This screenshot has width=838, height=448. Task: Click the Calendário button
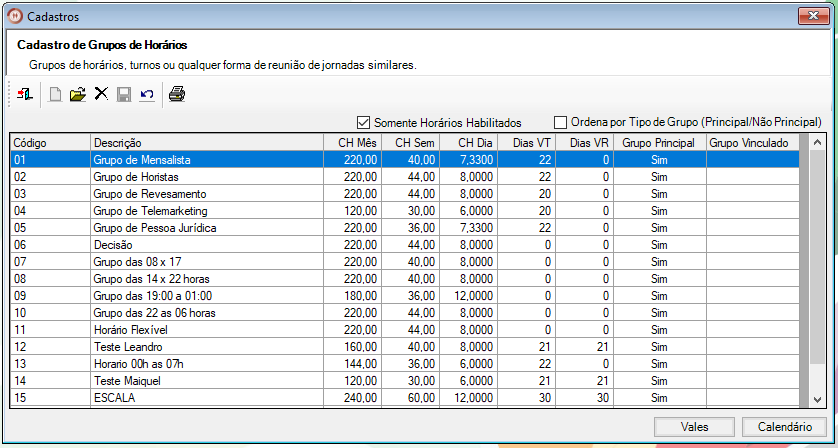coord(784,427)
